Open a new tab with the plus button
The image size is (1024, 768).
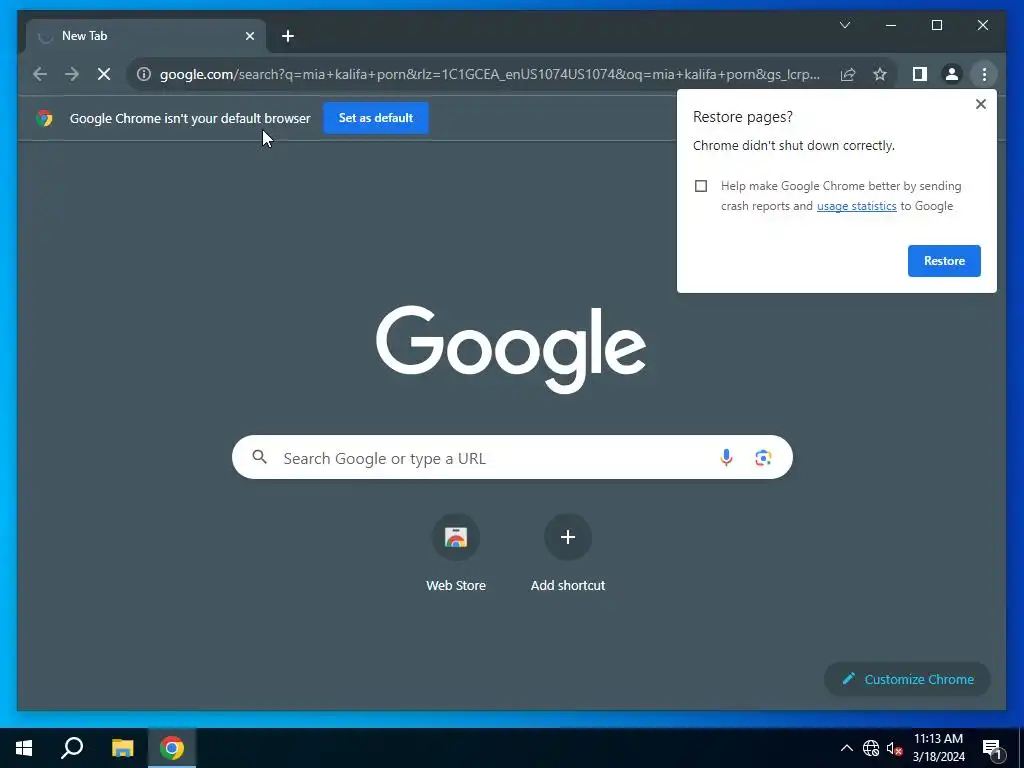(288, 36)
